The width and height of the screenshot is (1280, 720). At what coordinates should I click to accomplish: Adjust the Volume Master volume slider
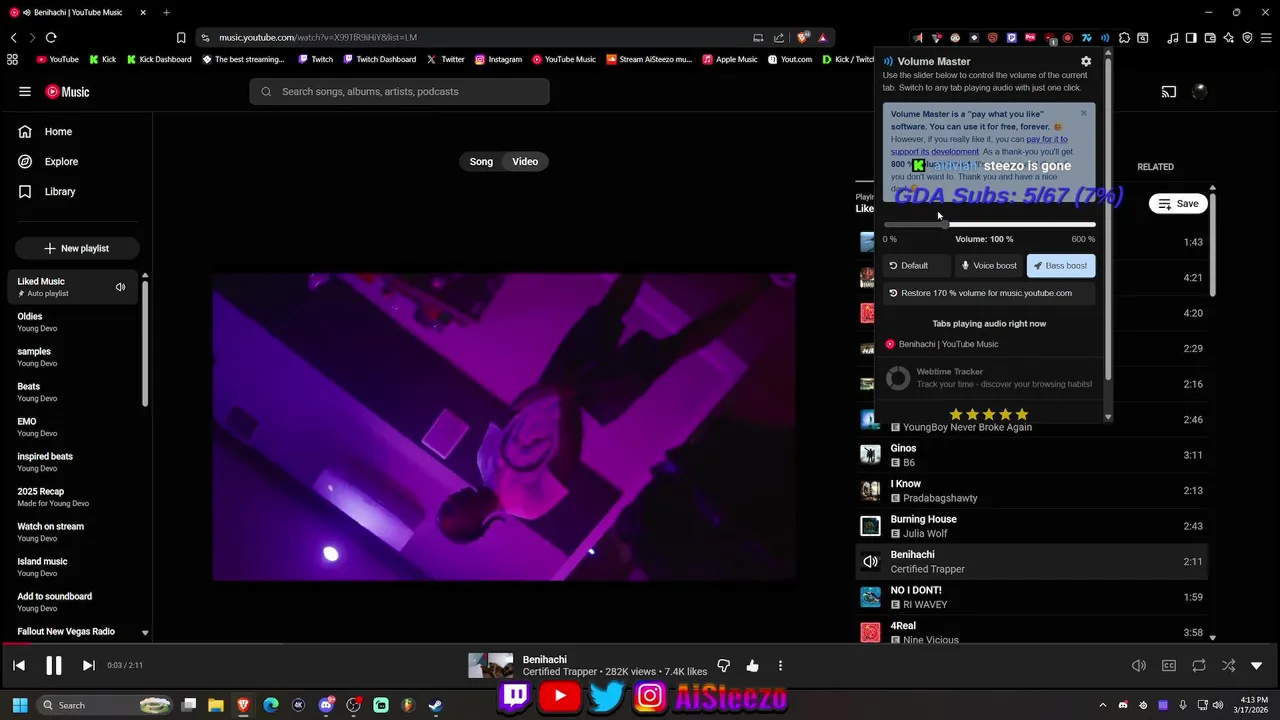[989, 224]
